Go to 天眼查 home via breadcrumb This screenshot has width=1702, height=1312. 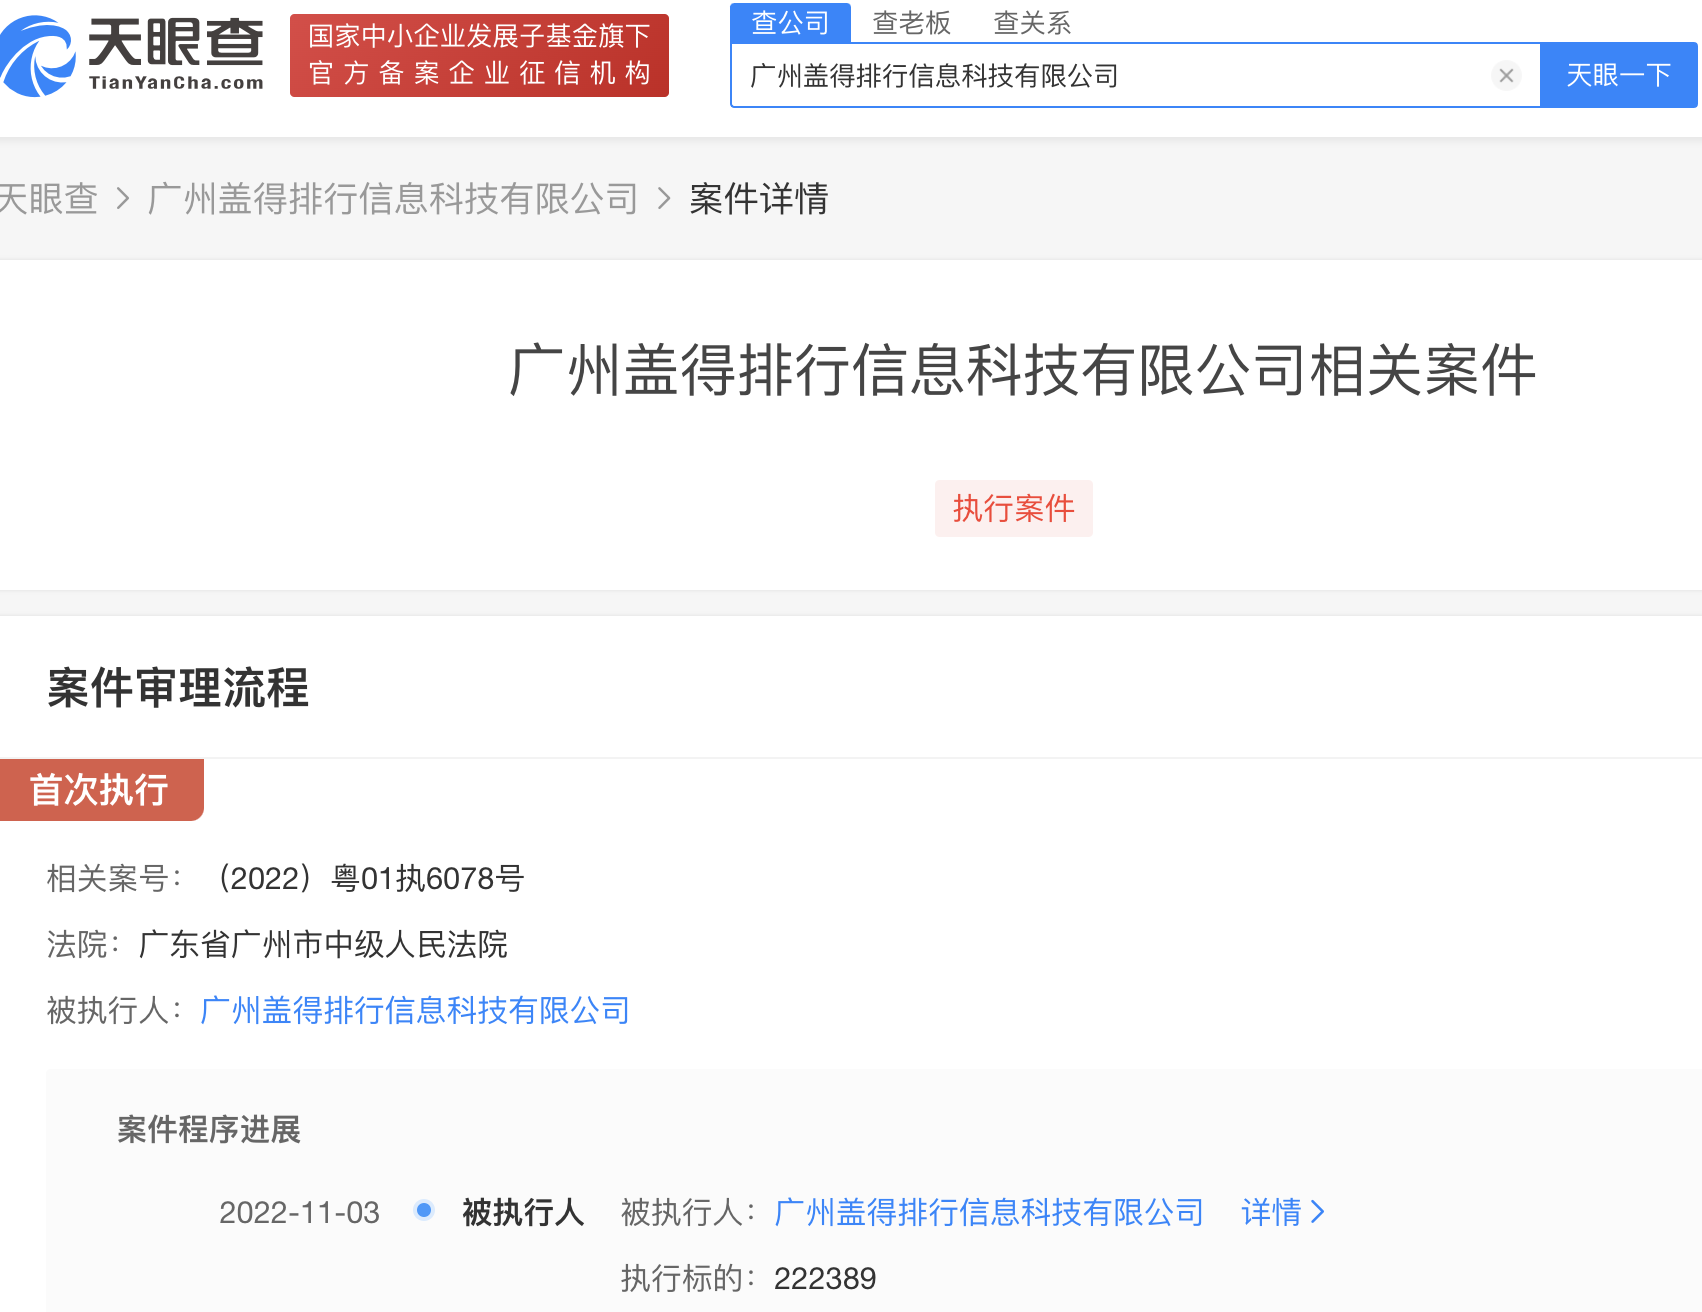[x=48, y=199]
